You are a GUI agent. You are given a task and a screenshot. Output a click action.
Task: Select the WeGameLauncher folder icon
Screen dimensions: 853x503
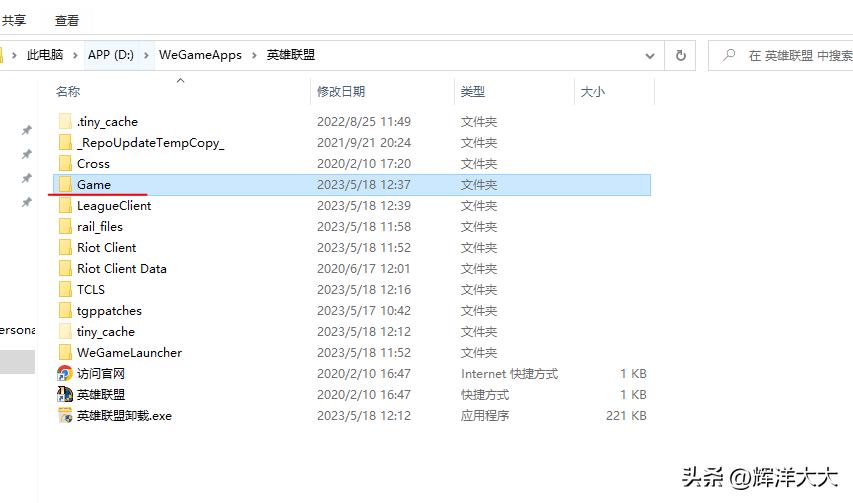click(x=65, y=352)
